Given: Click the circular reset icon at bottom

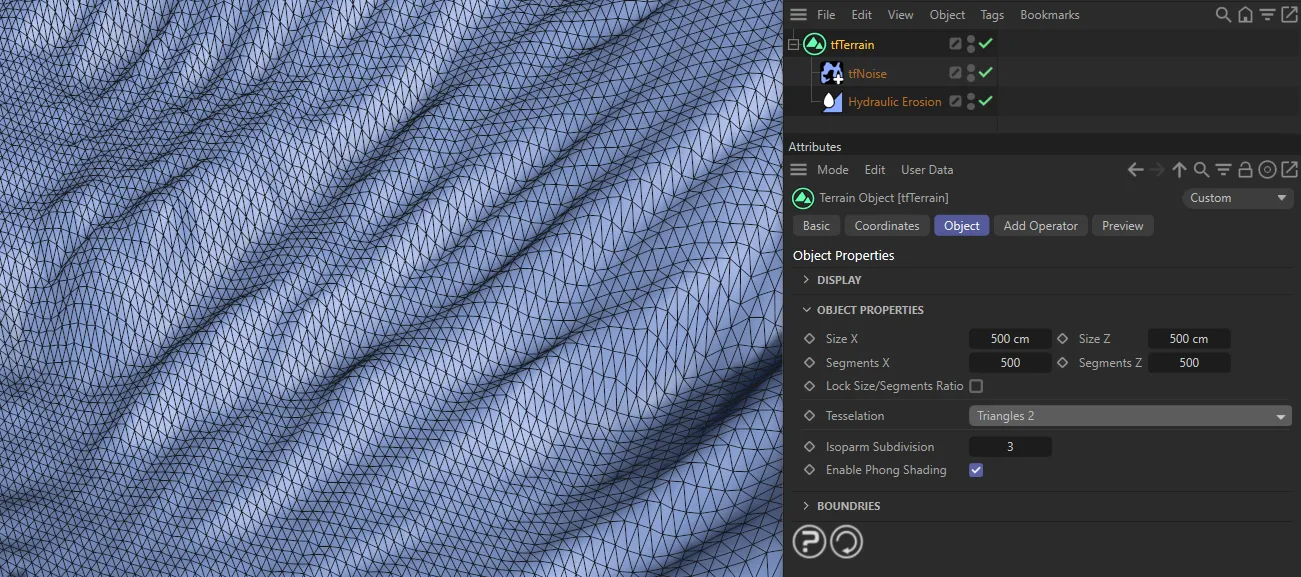Looking at the screenshot, I should point(846,541).
